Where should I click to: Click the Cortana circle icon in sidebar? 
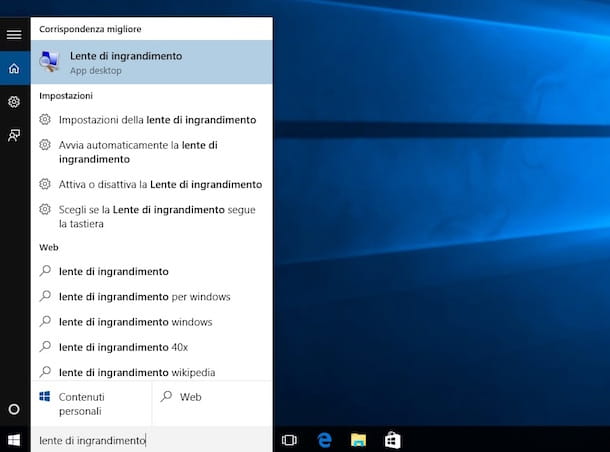tap(14, 409)
